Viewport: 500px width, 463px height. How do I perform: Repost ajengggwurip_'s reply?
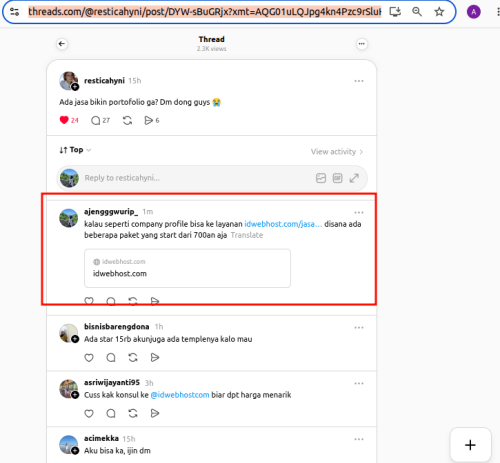(x=133, y=301)
